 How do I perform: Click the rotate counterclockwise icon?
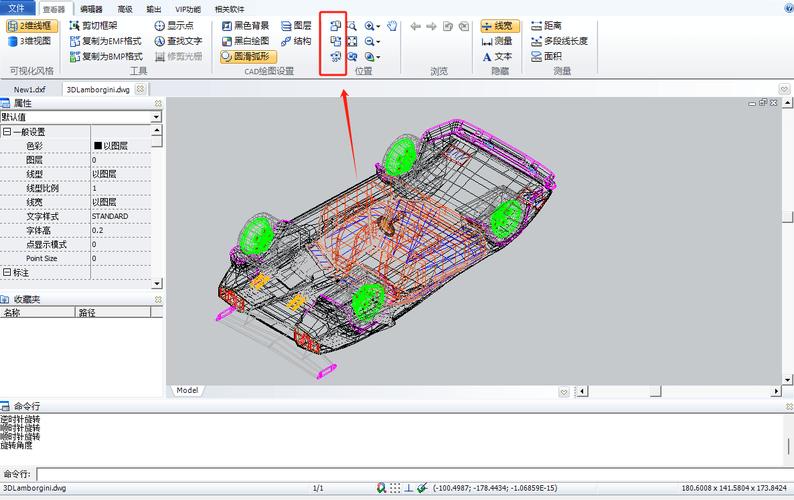point(335,25)
